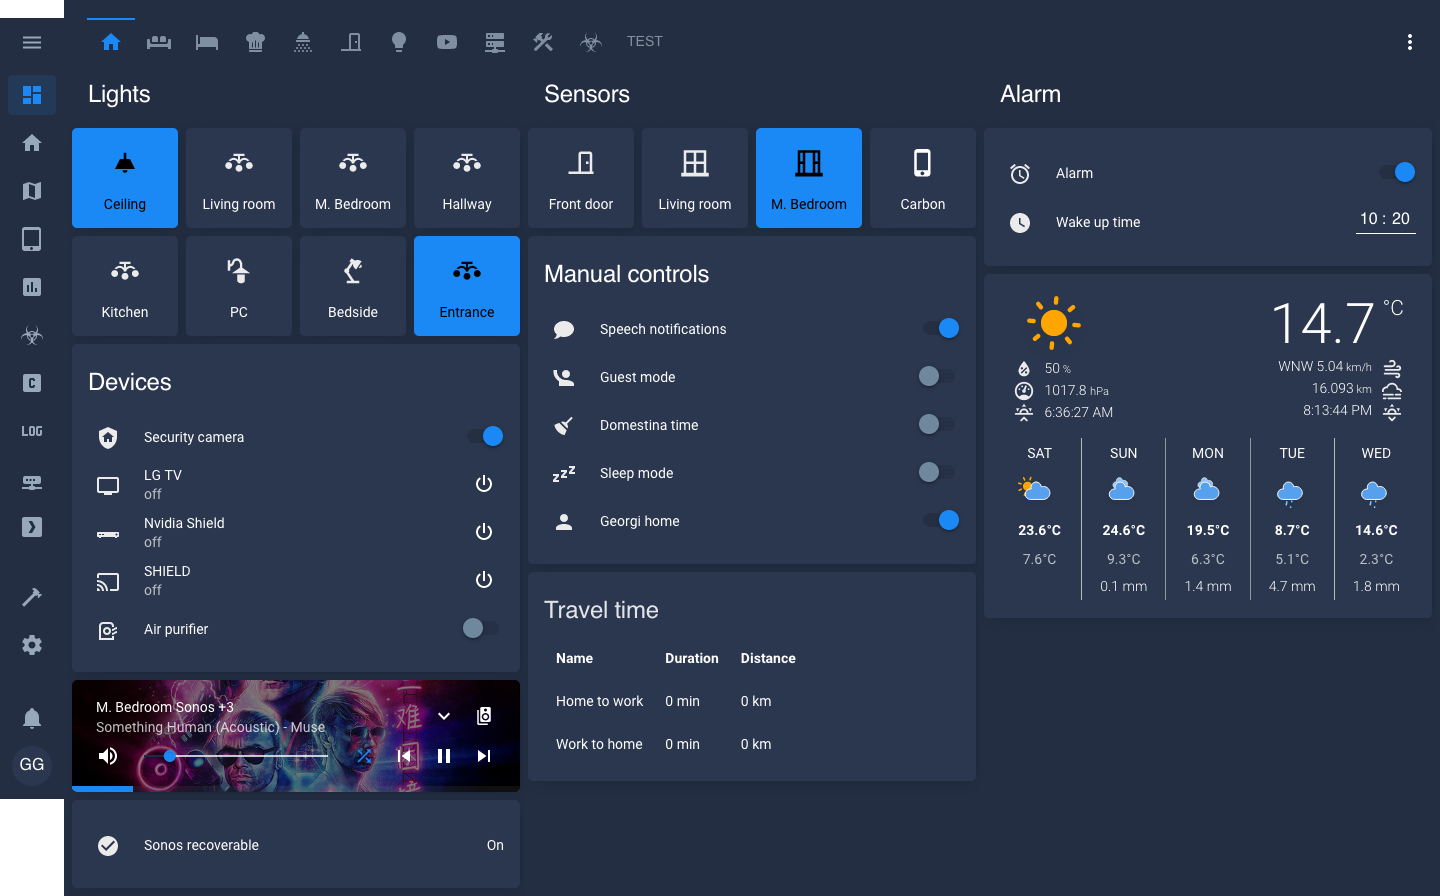The image size is (1440, 896).
Task: Enable Guest mode switch
Action: pos(937,376)
